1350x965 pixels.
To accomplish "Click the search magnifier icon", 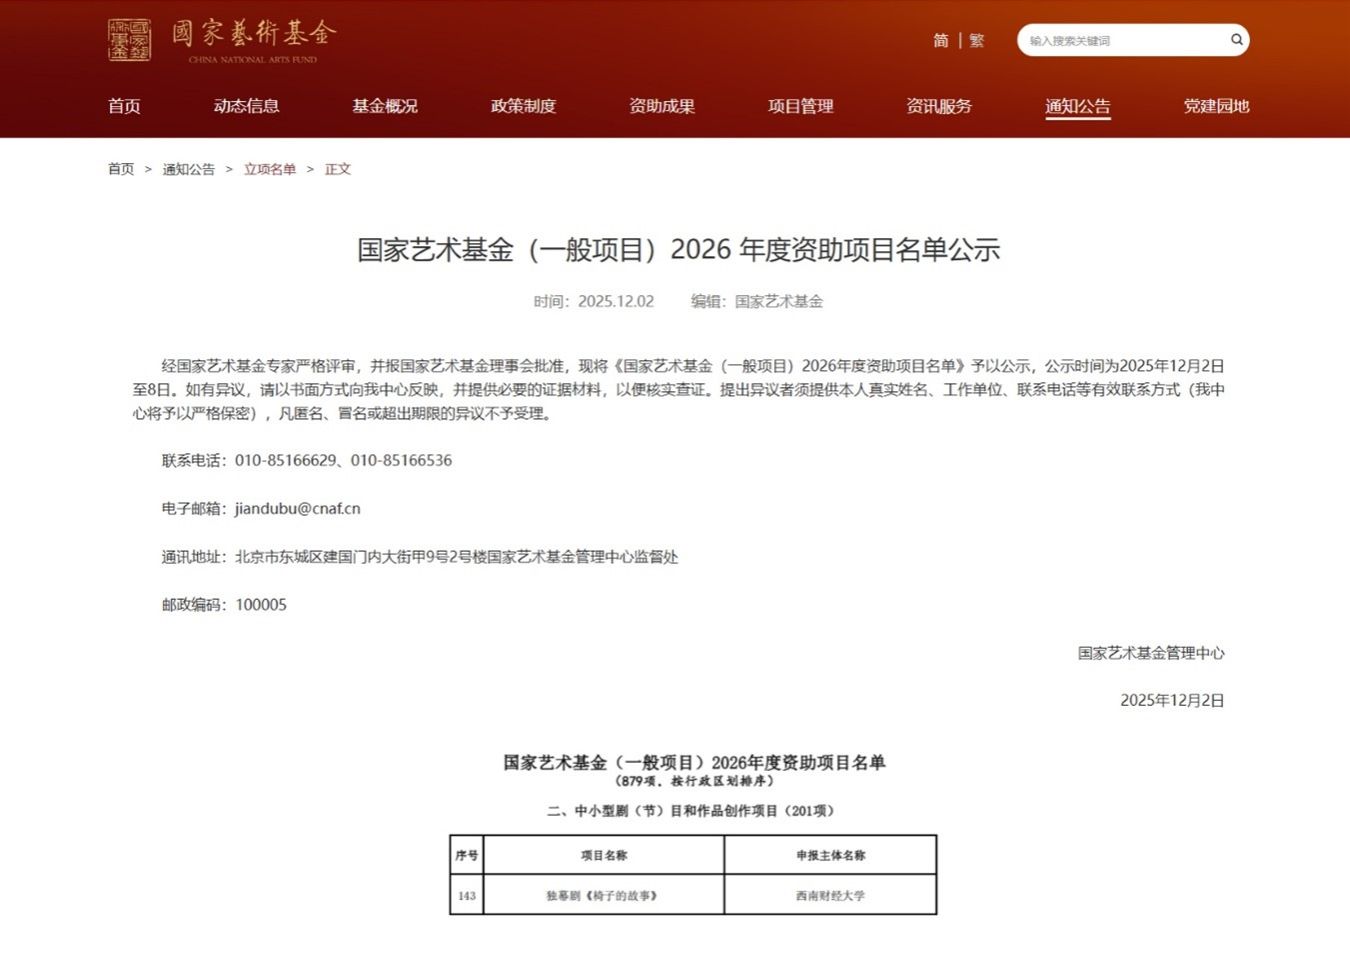I will point(1236,40).
